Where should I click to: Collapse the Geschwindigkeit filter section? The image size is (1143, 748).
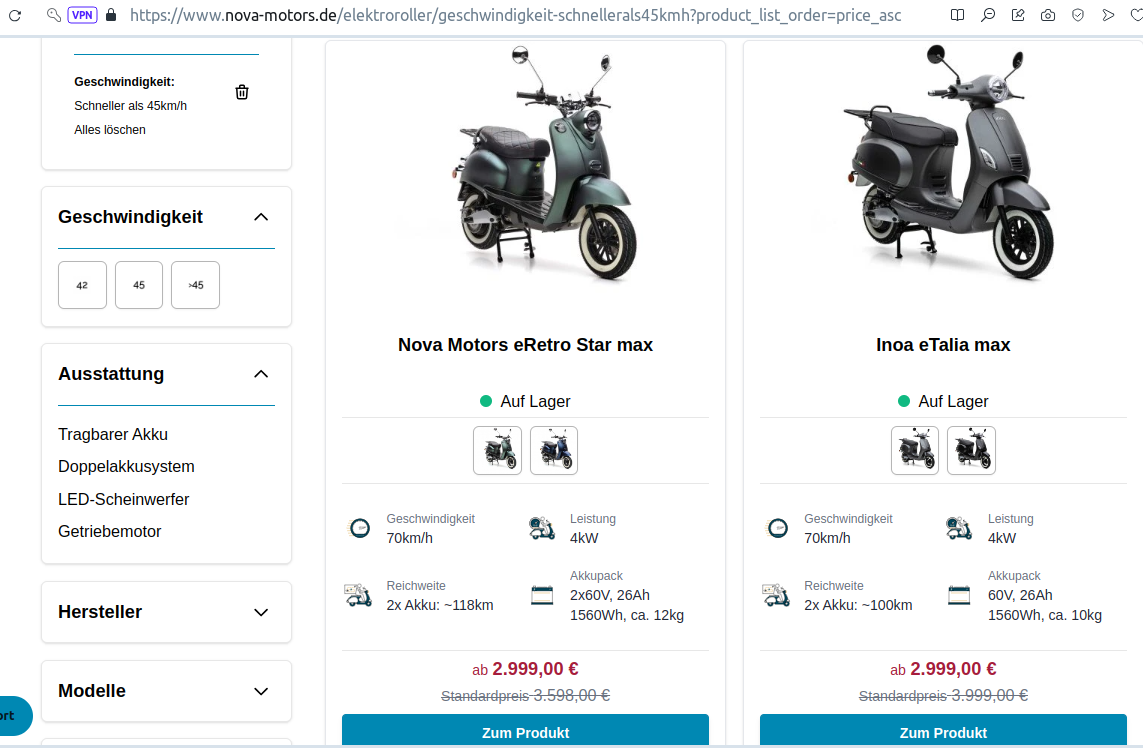261,217
